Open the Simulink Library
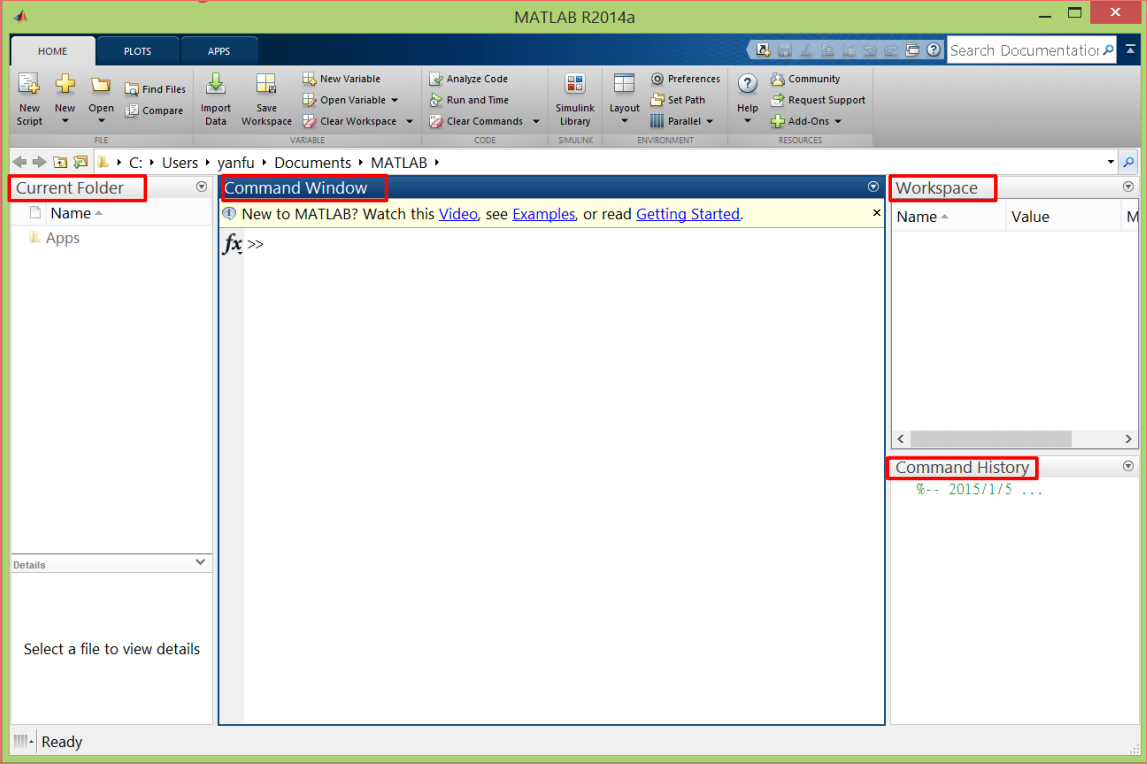Screen dimensions: 1148x764 pos(575,100)
